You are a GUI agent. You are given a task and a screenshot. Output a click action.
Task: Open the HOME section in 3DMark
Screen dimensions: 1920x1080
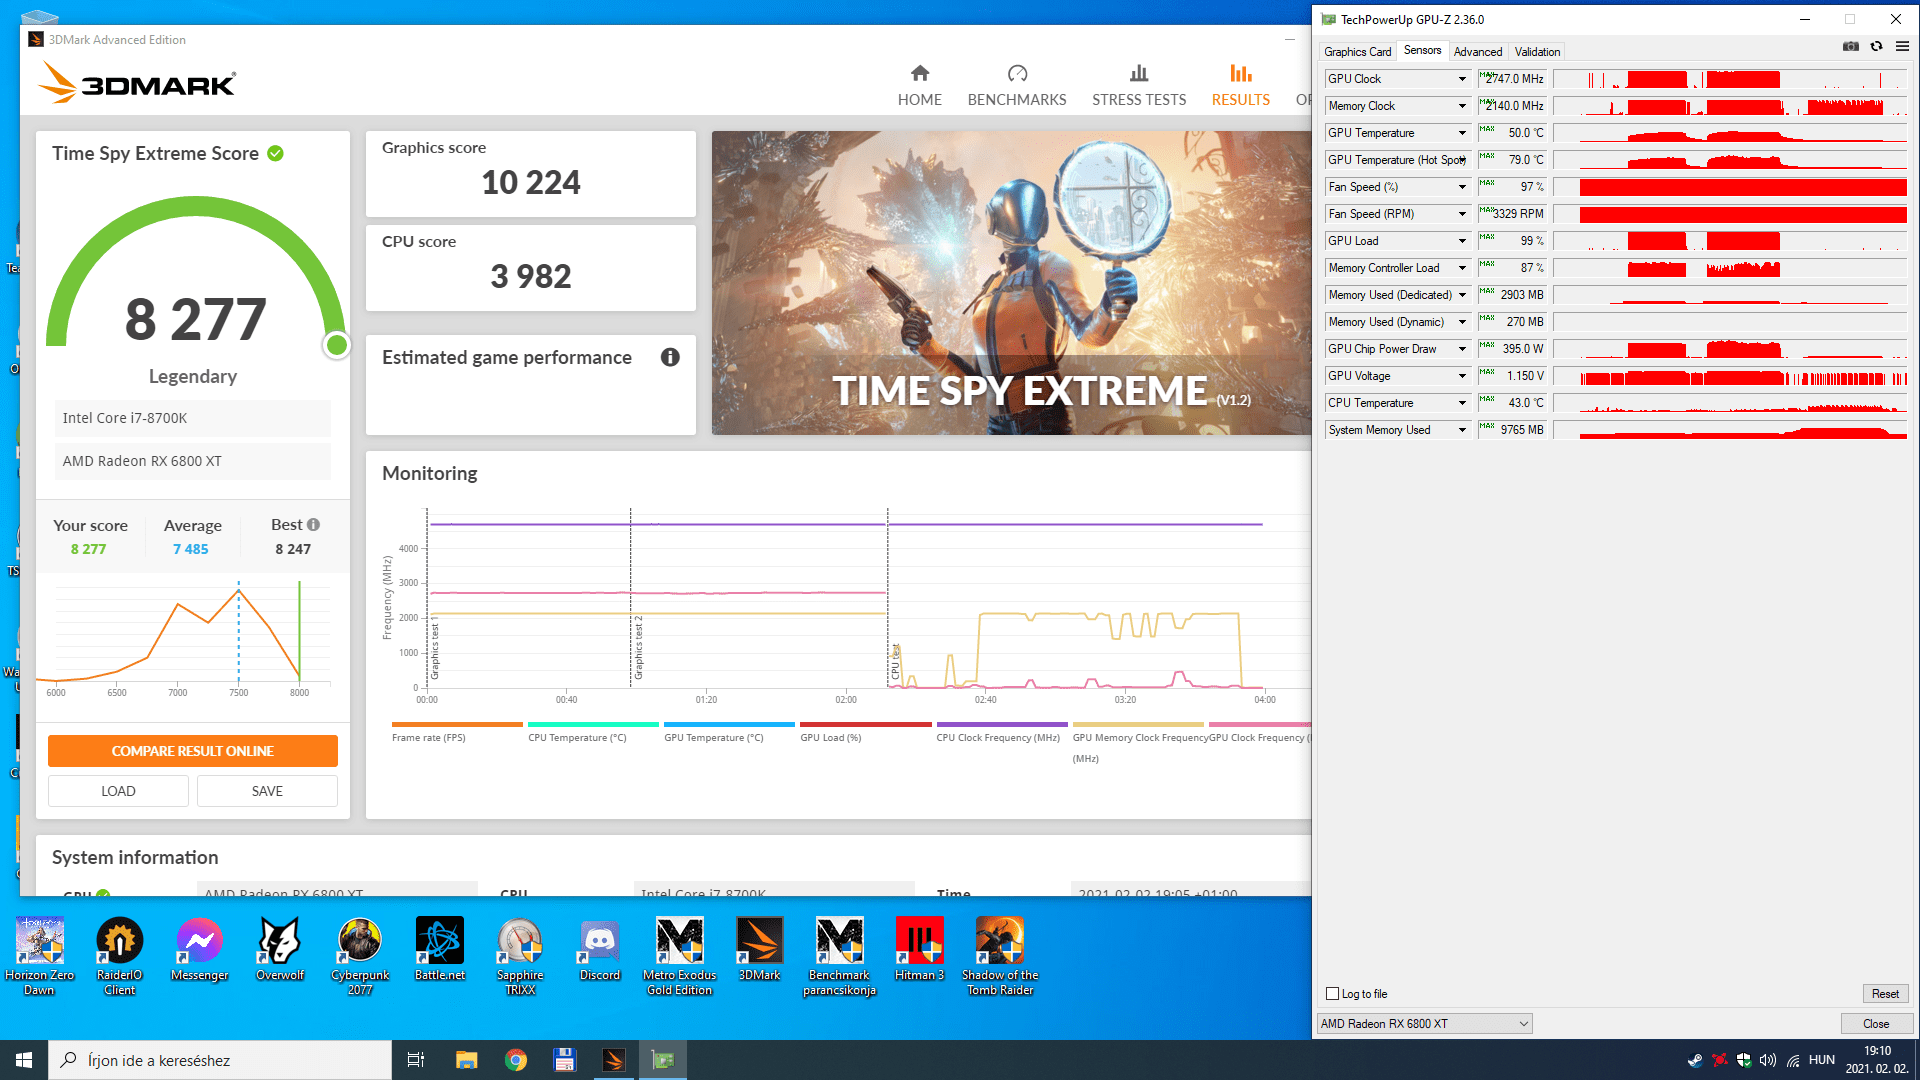tap(919, 86)
